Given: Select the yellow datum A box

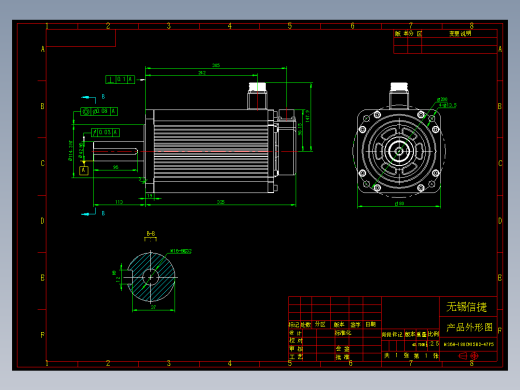Looking at the screenshot, I should 84,170.
